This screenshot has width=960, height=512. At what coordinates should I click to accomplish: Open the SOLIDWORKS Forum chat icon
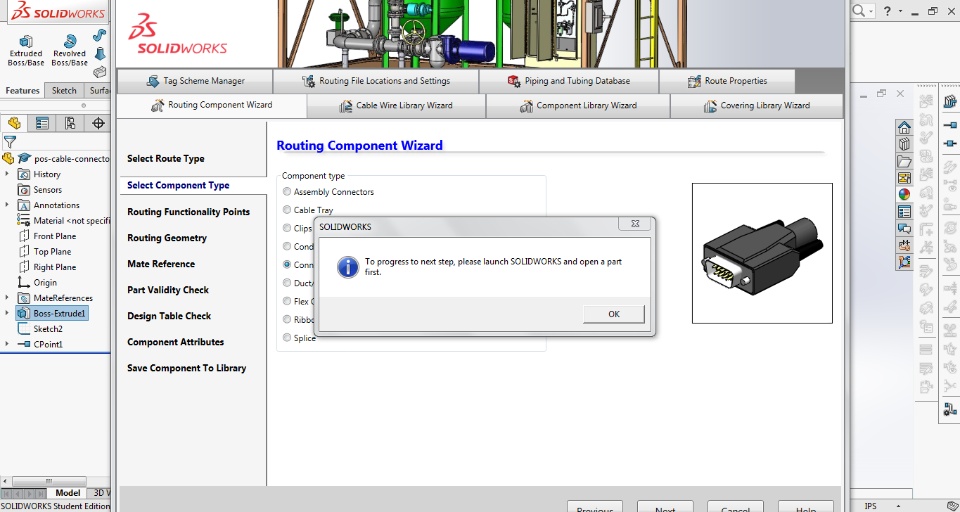904,228
